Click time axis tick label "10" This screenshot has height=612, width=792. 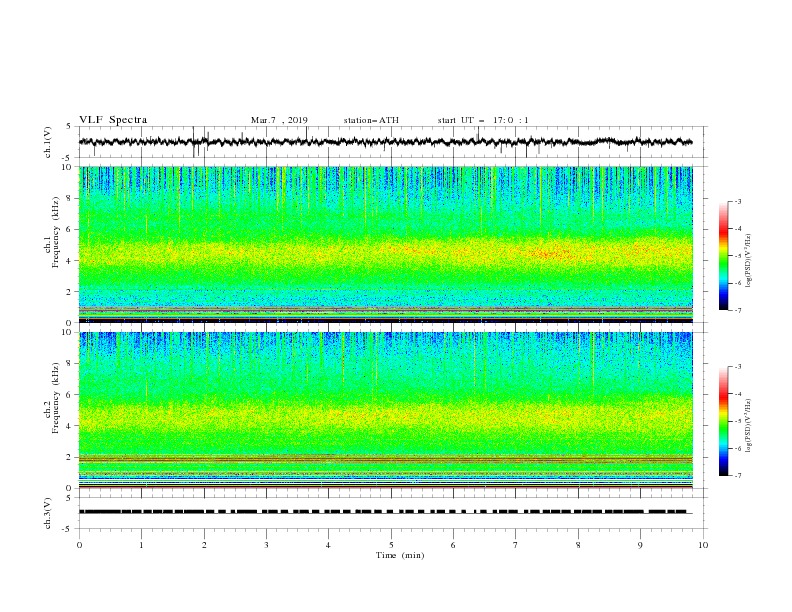pos(703,545)
